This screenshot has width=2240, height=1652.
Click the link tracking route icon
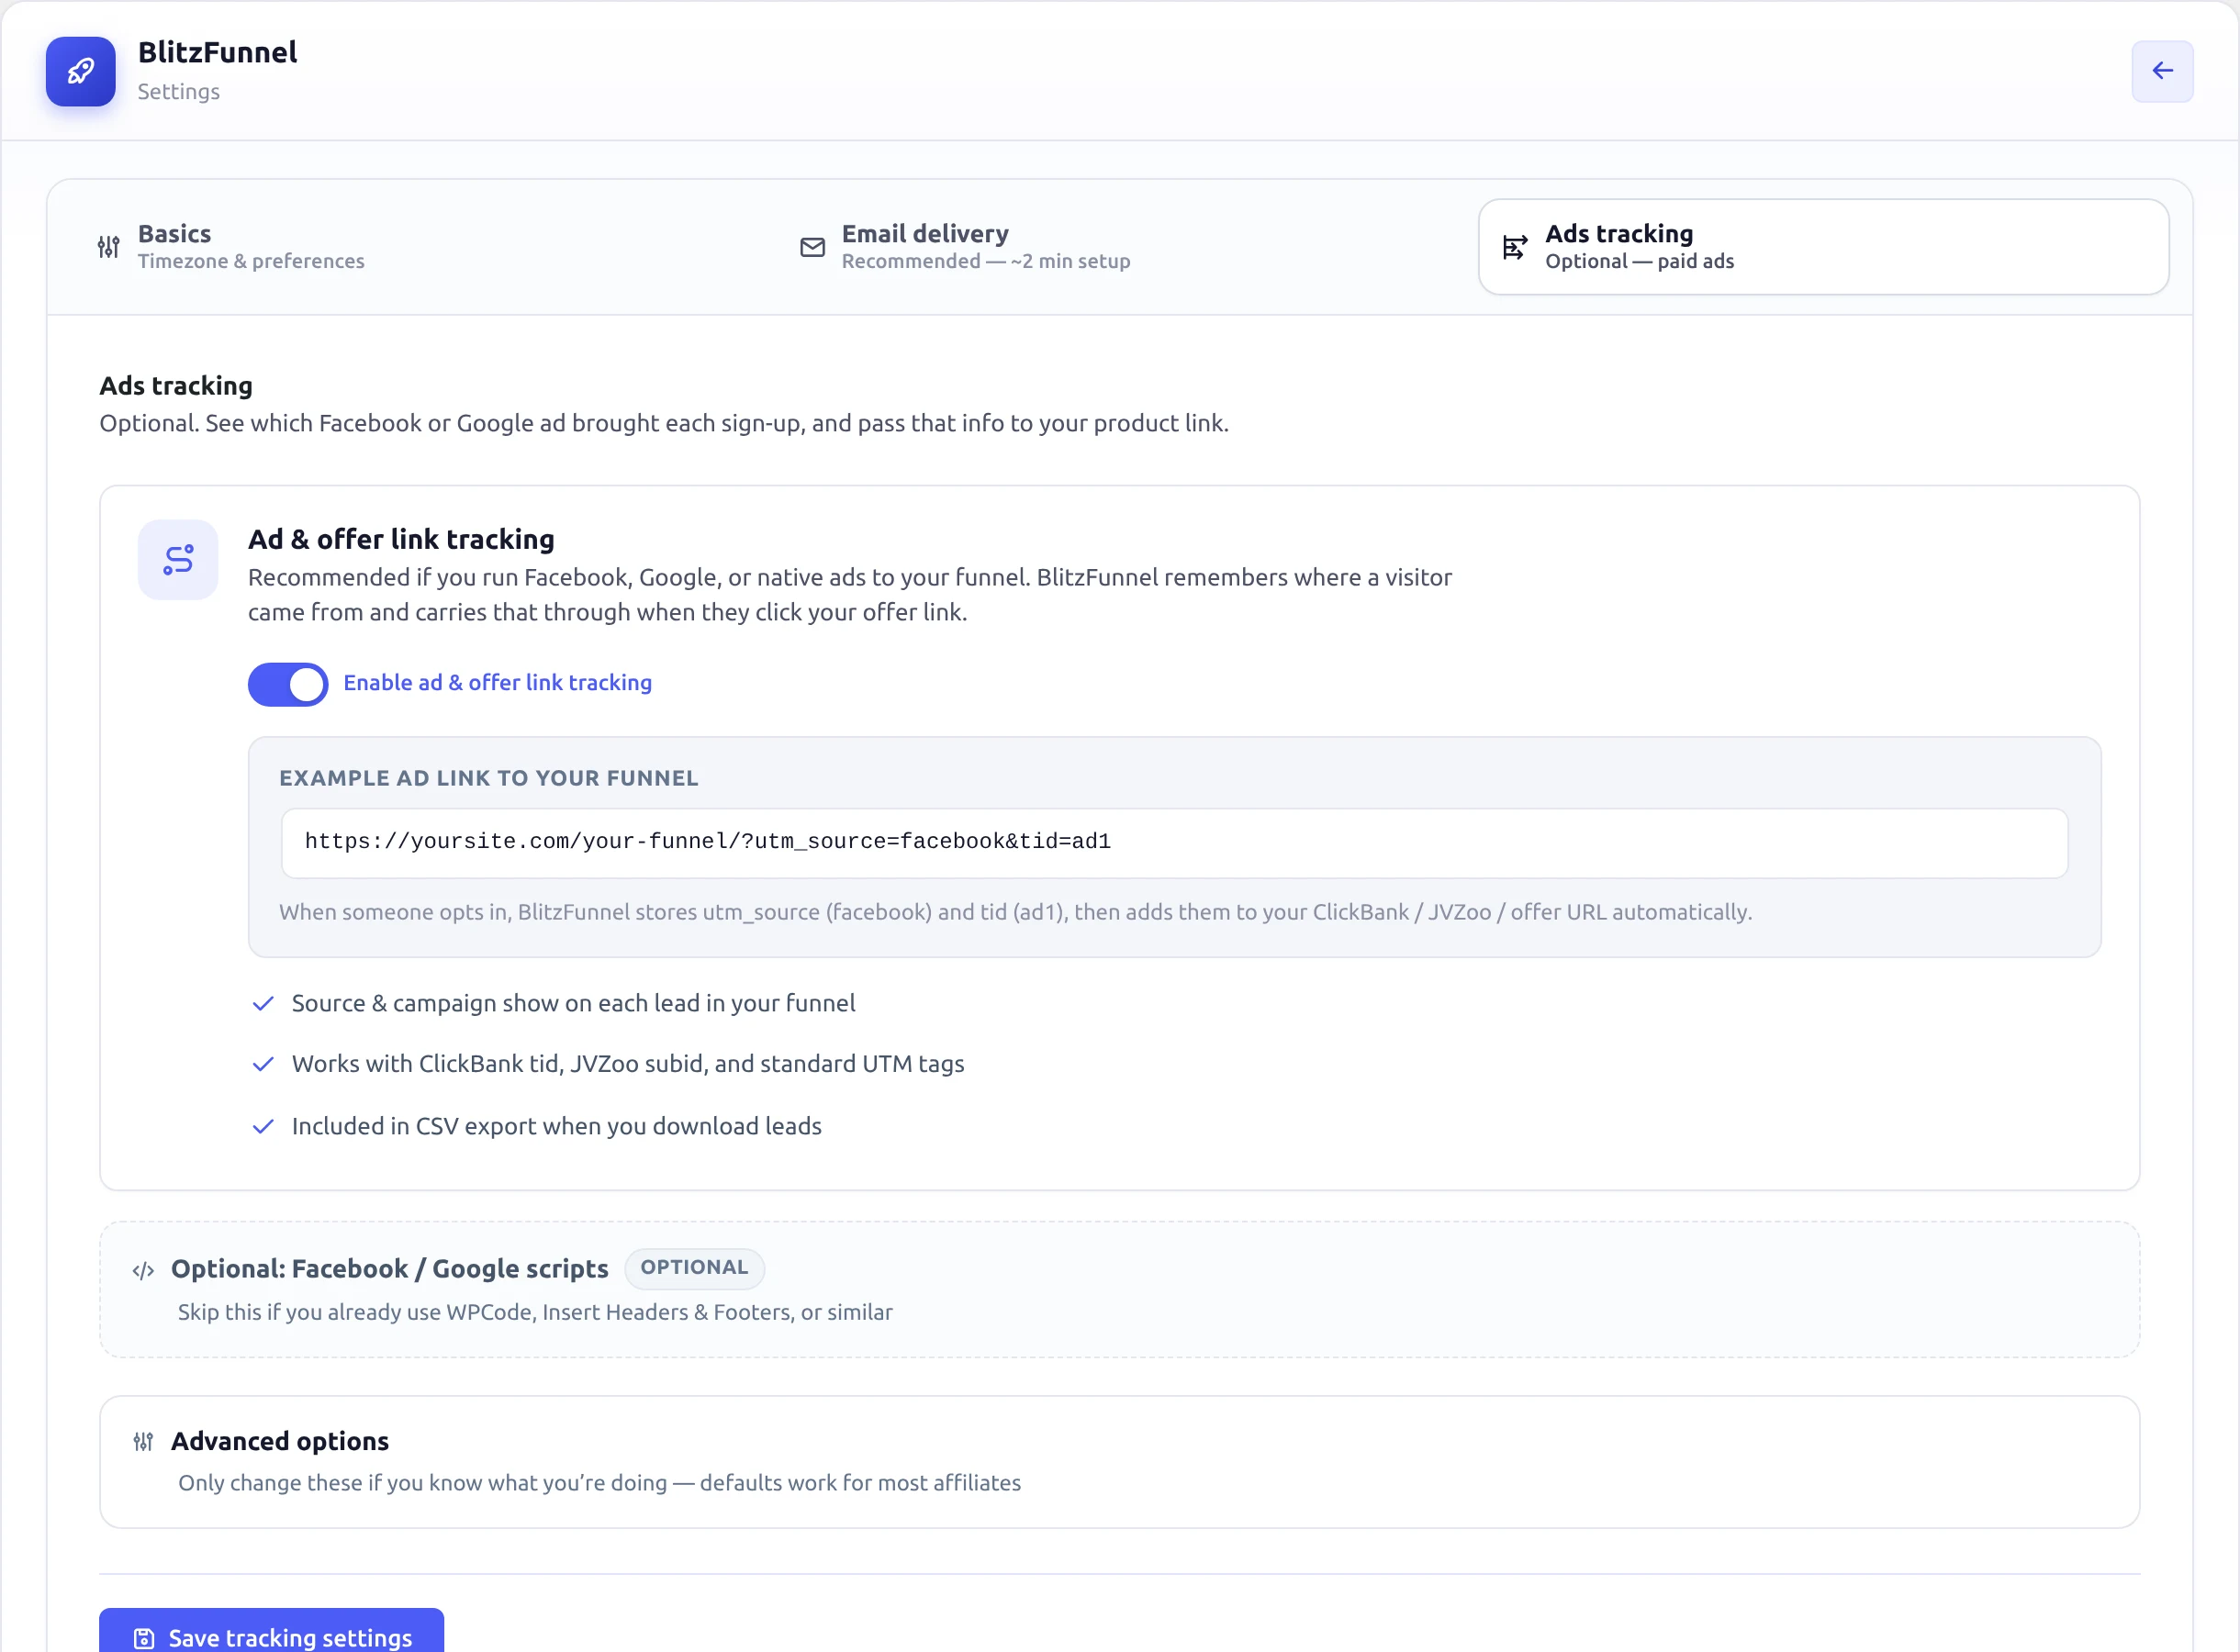click(178, 559)
